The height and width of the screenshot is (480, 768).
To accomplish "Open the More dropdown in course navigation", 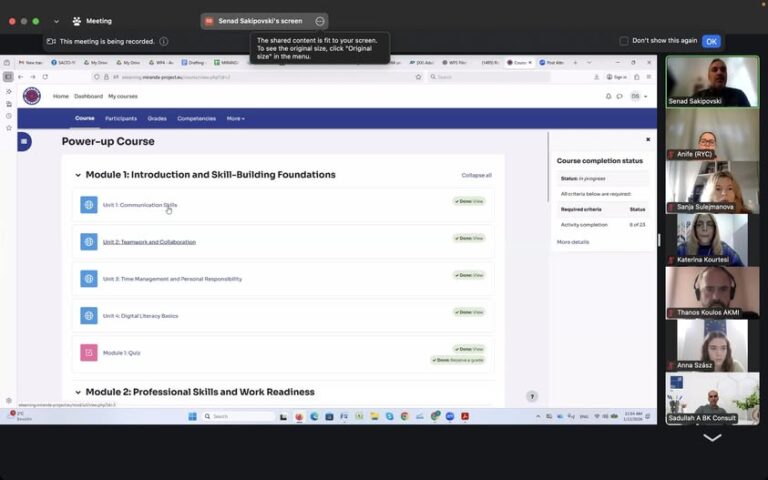I will pyautogui.click(x=235, y=118).
